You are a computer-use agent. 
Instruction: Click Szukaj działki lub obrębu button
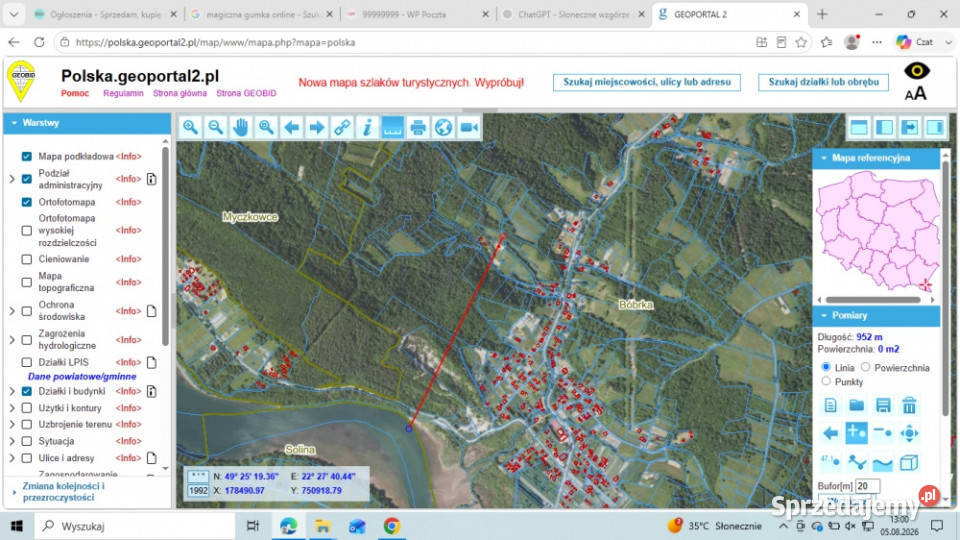(823, 82)
